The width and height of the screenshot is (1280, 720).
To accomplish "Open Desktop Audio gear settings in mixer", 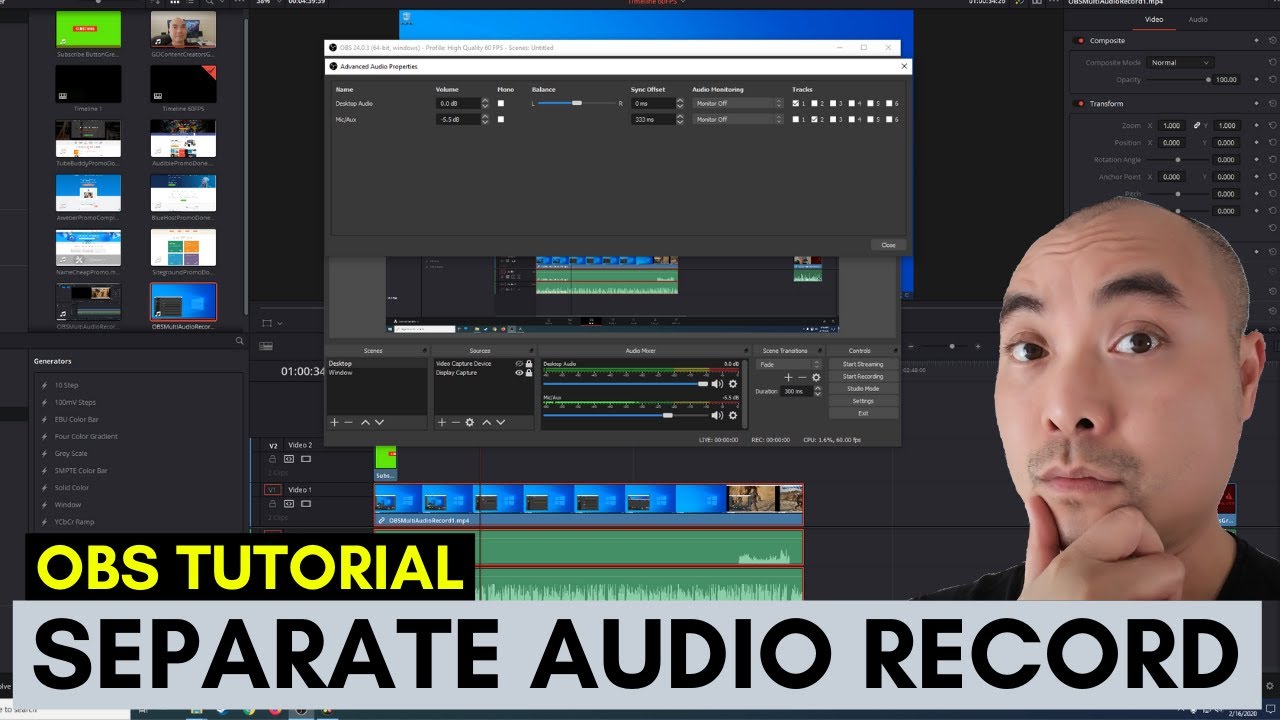I will tap(733, 384).
